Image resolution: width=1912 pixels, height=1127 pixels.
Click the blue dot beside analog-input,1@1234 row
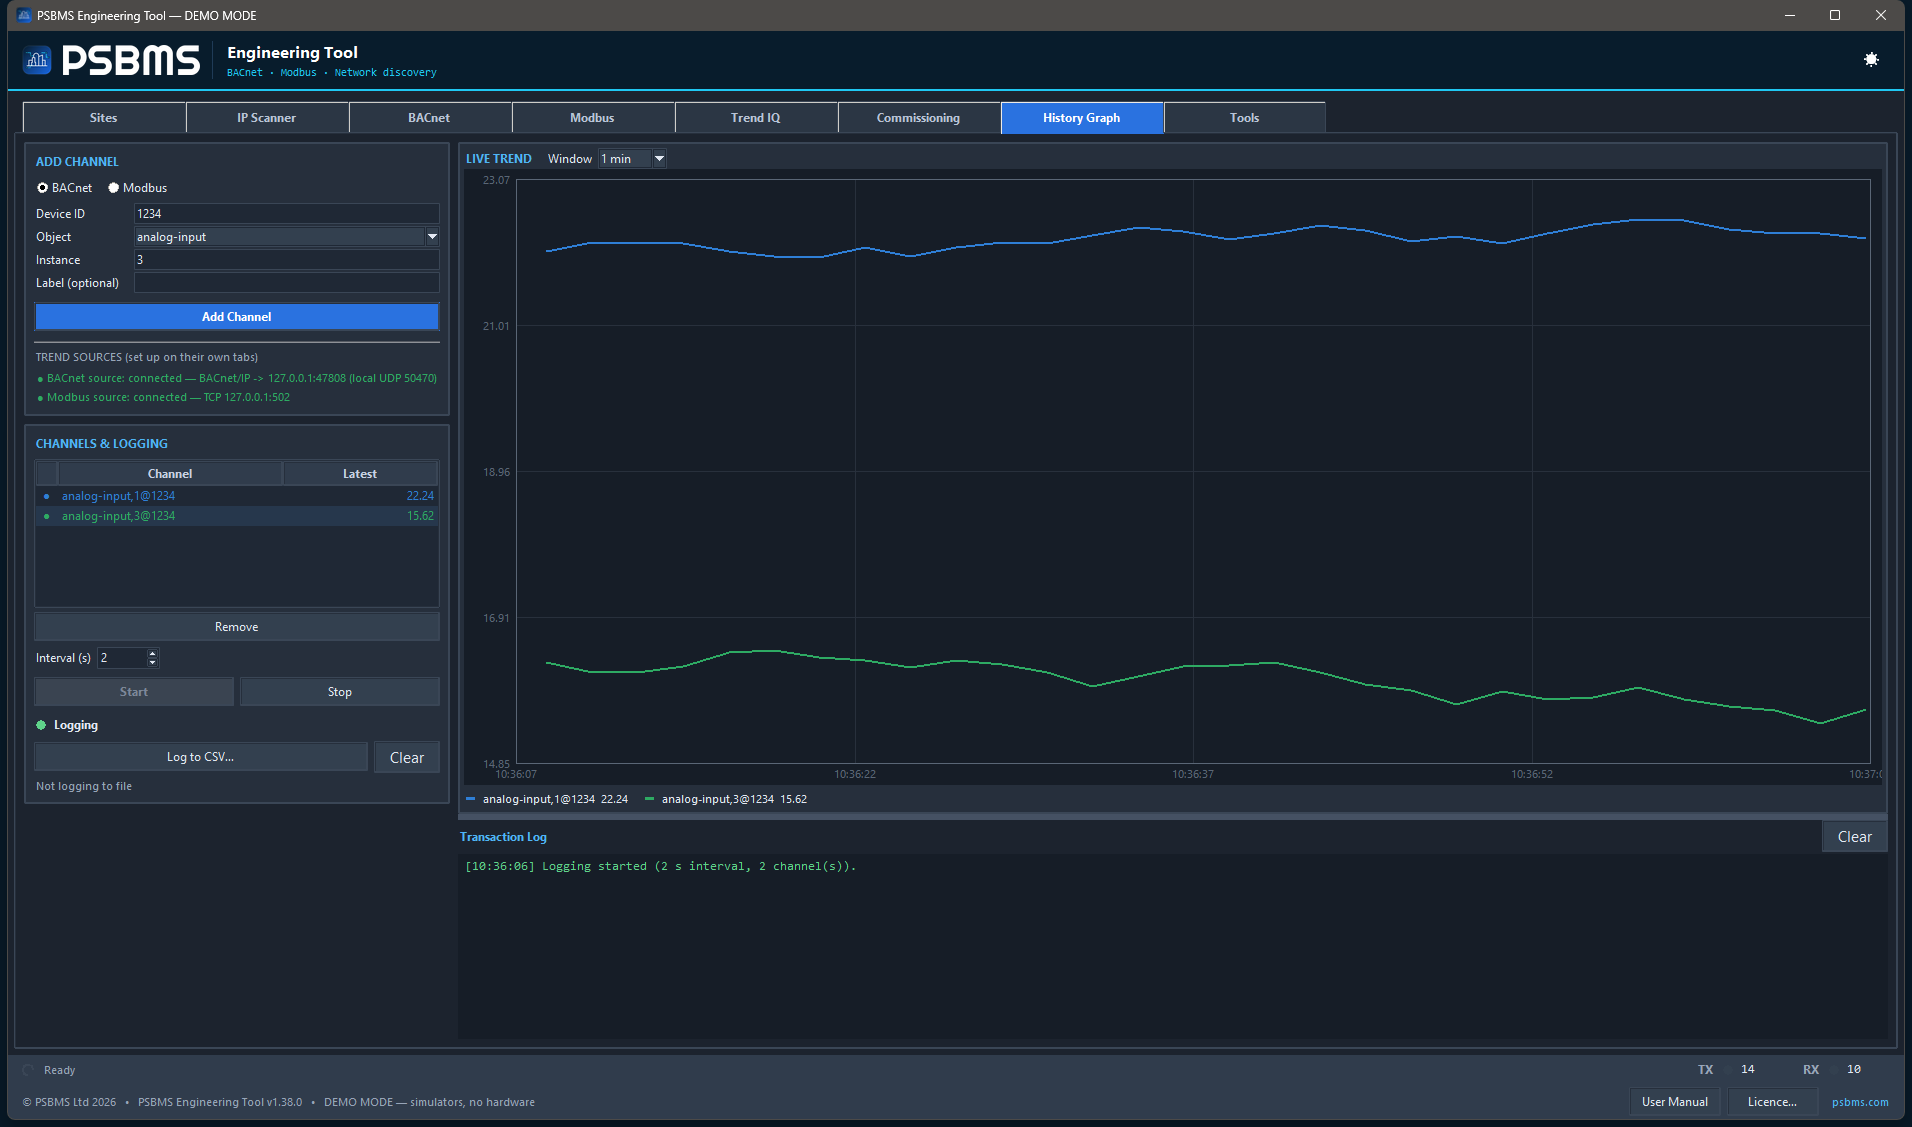46,496
